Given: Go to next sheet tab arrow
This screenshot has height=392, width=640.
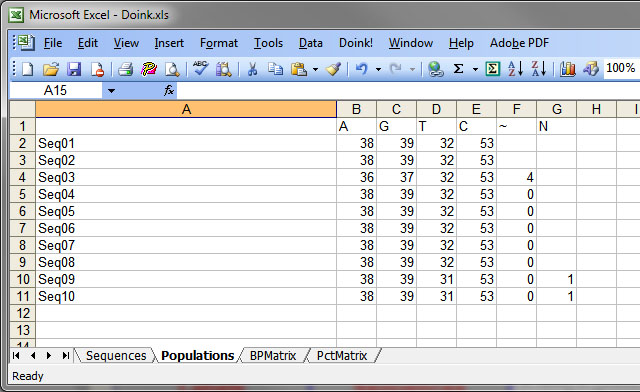Looking at the screenshot, I should click(x=49, y=356).
